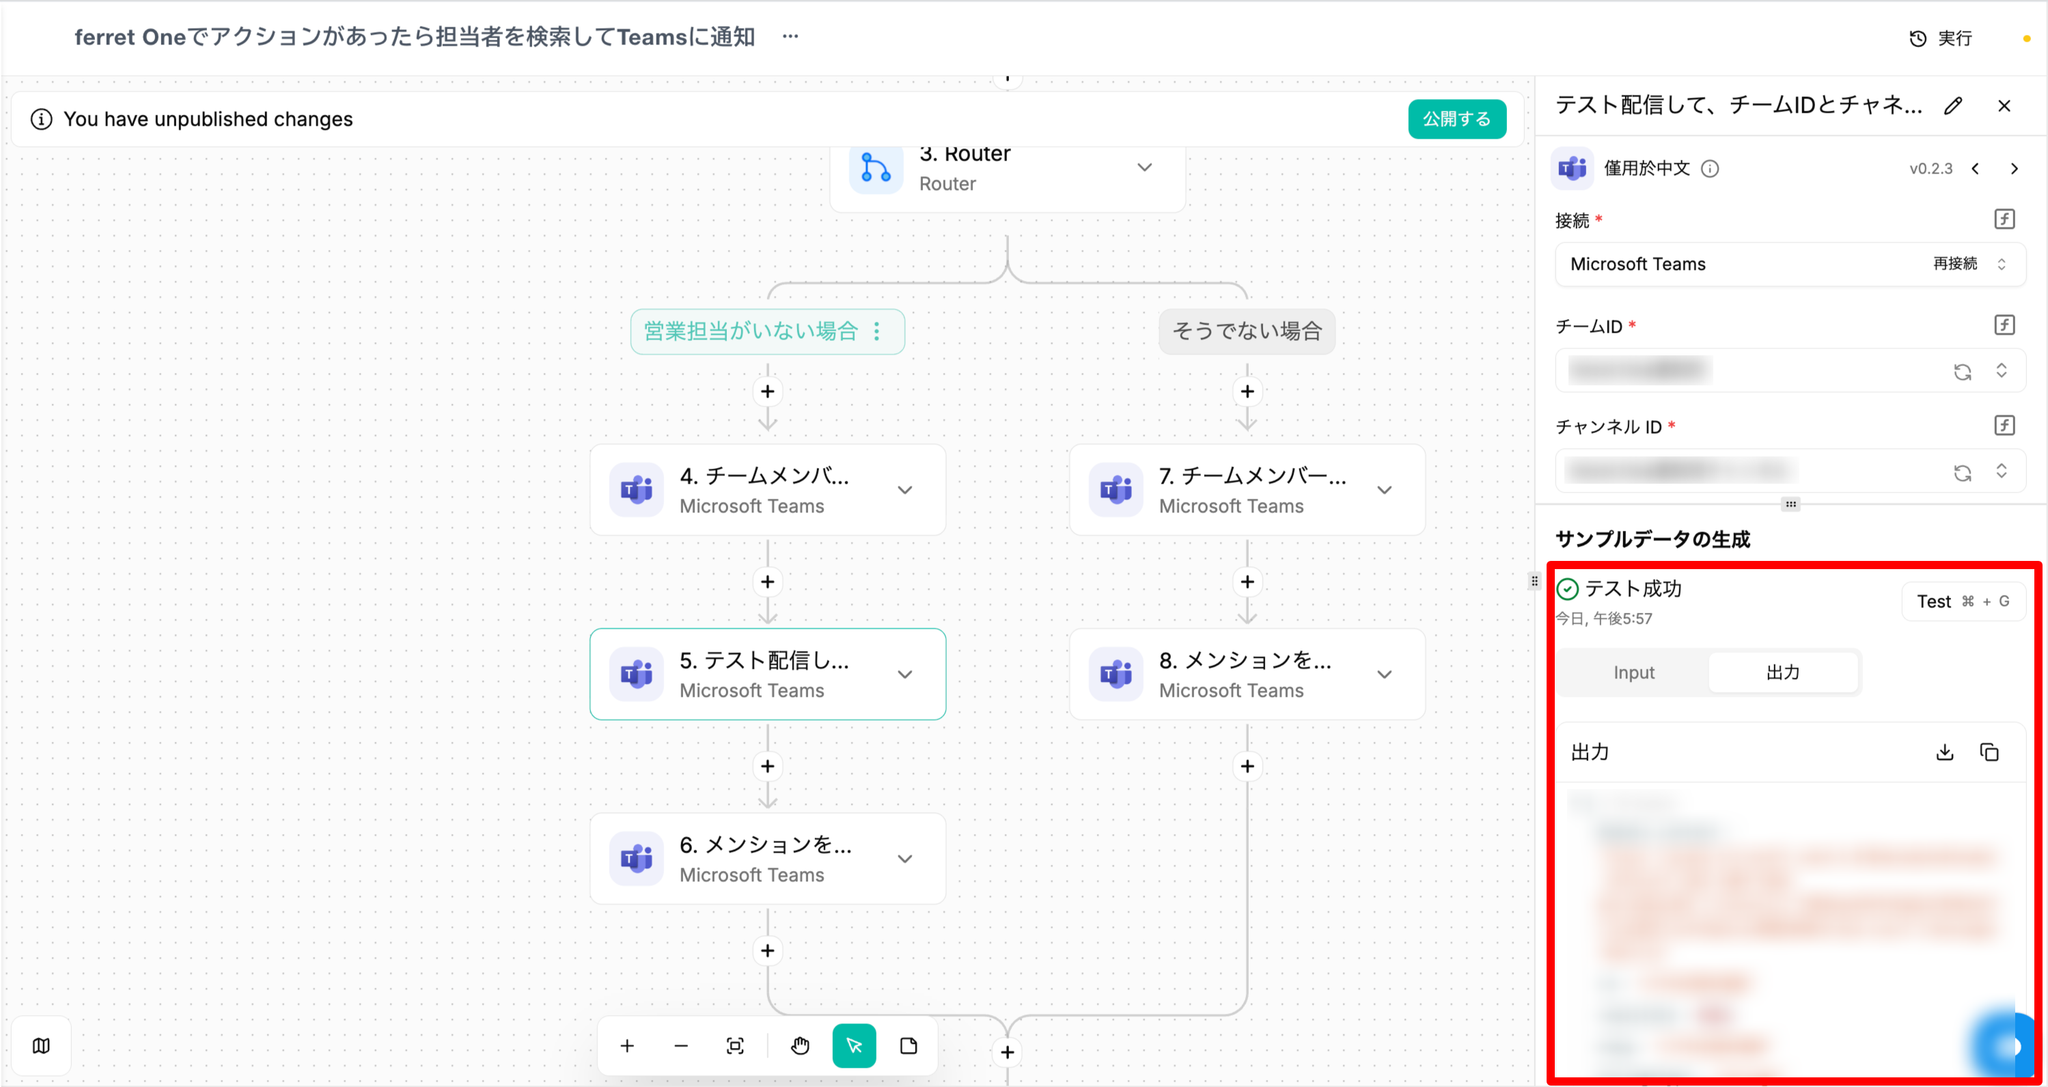Select the hand pan tool
This screenshot has height=1087, width=2048.
pyautogui.click(x=800, y=1046)
